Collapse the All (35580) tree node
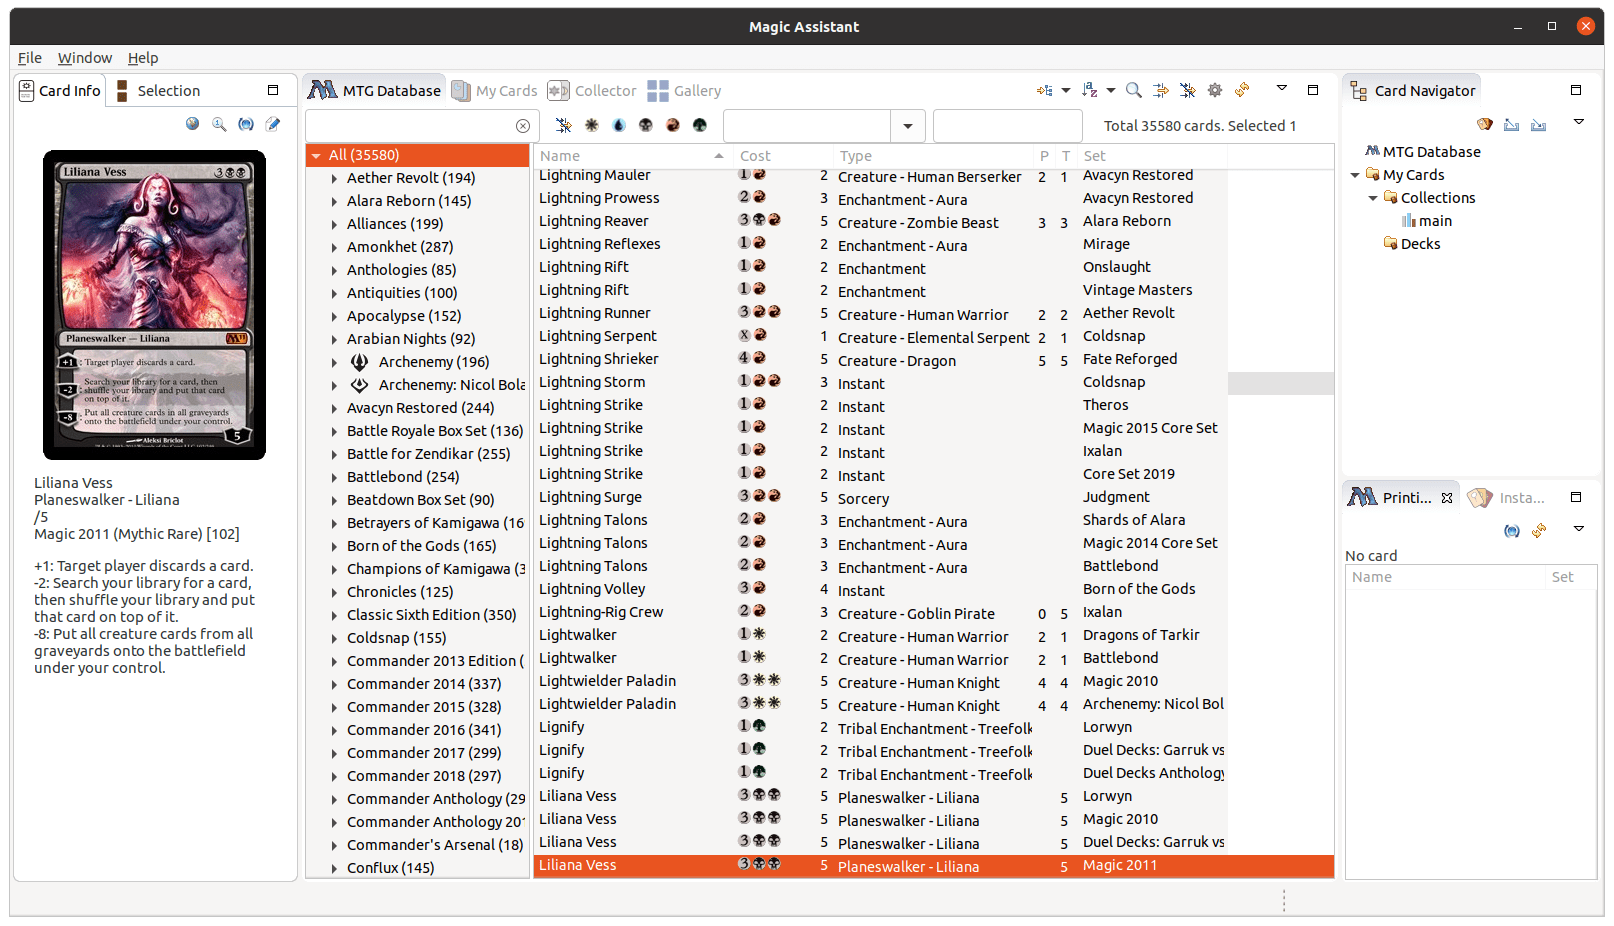 pos(316,155)
